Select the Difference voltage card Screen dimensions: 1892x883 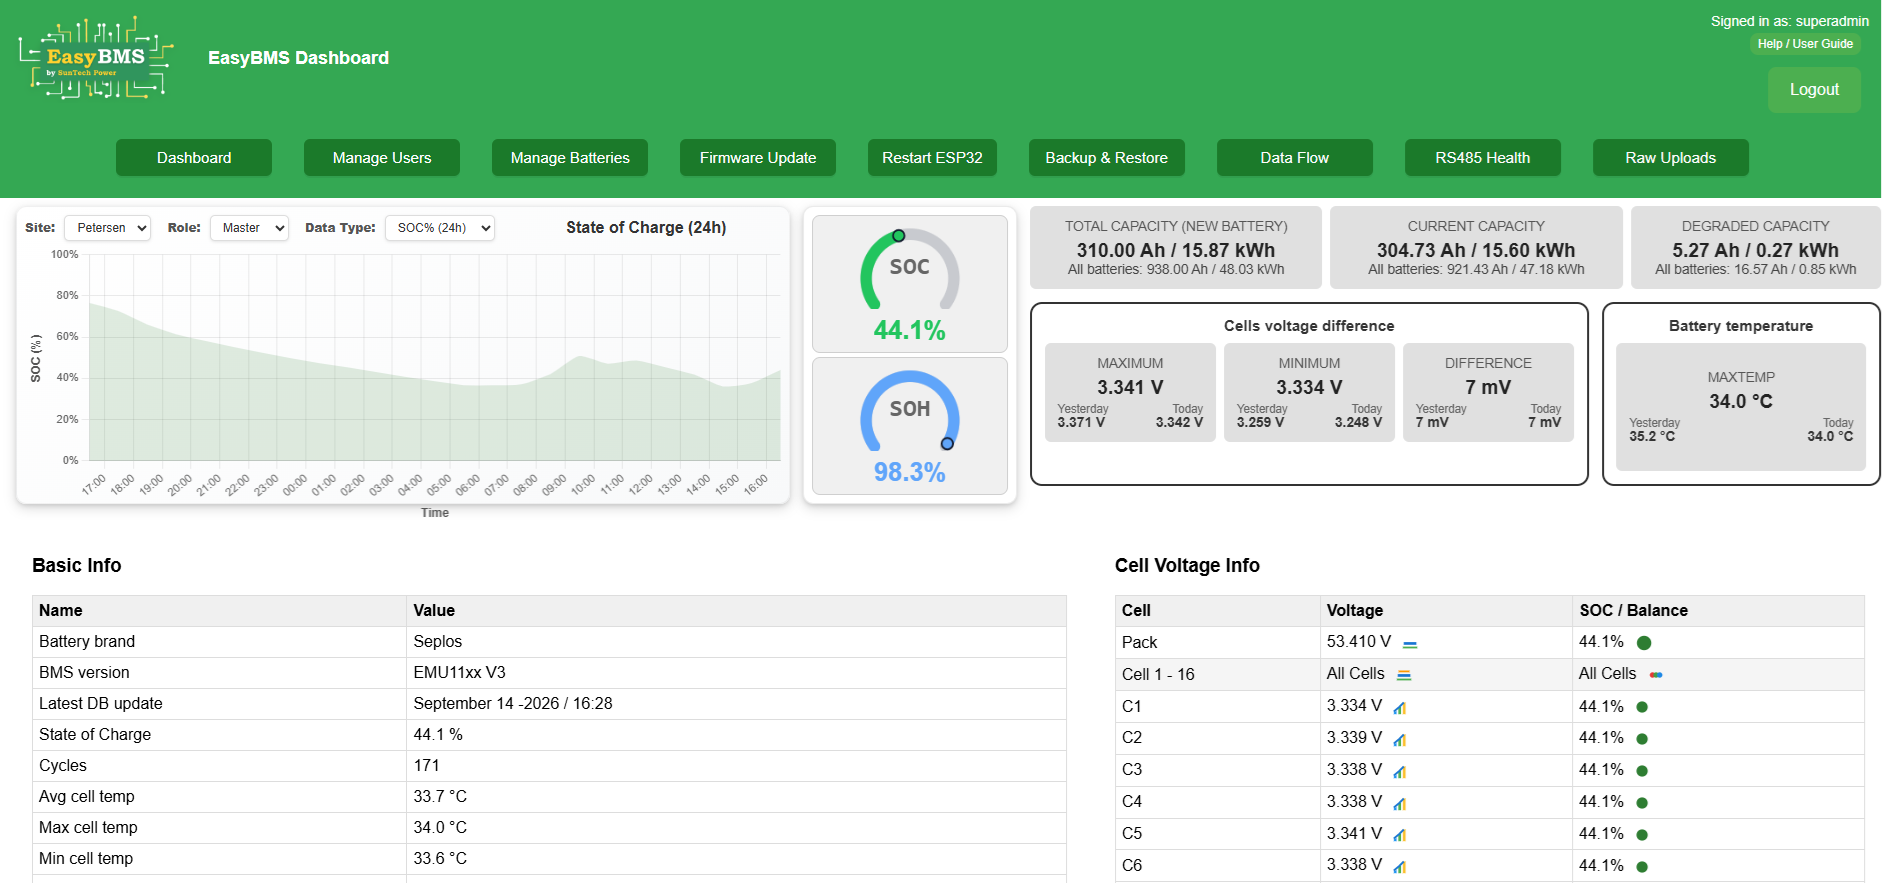click(x=1488, y=392)
